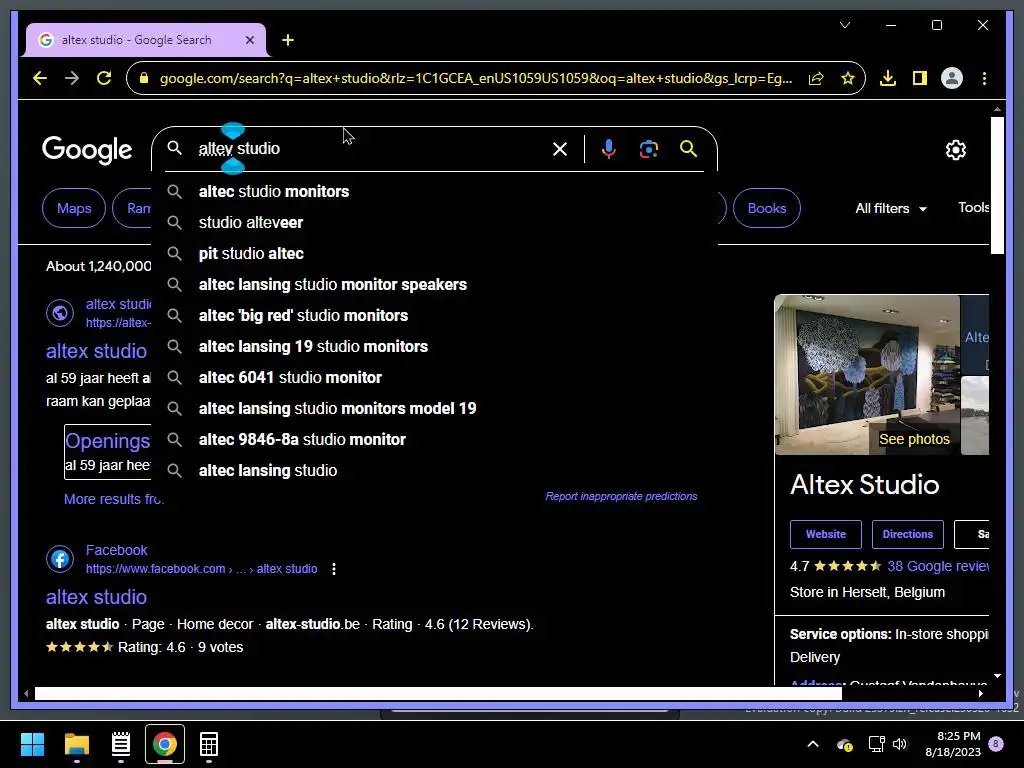Click the horizontal scrollbar at page bottom
The image size is (1024, 768).
pyautogui.click(x=438, y=694)
